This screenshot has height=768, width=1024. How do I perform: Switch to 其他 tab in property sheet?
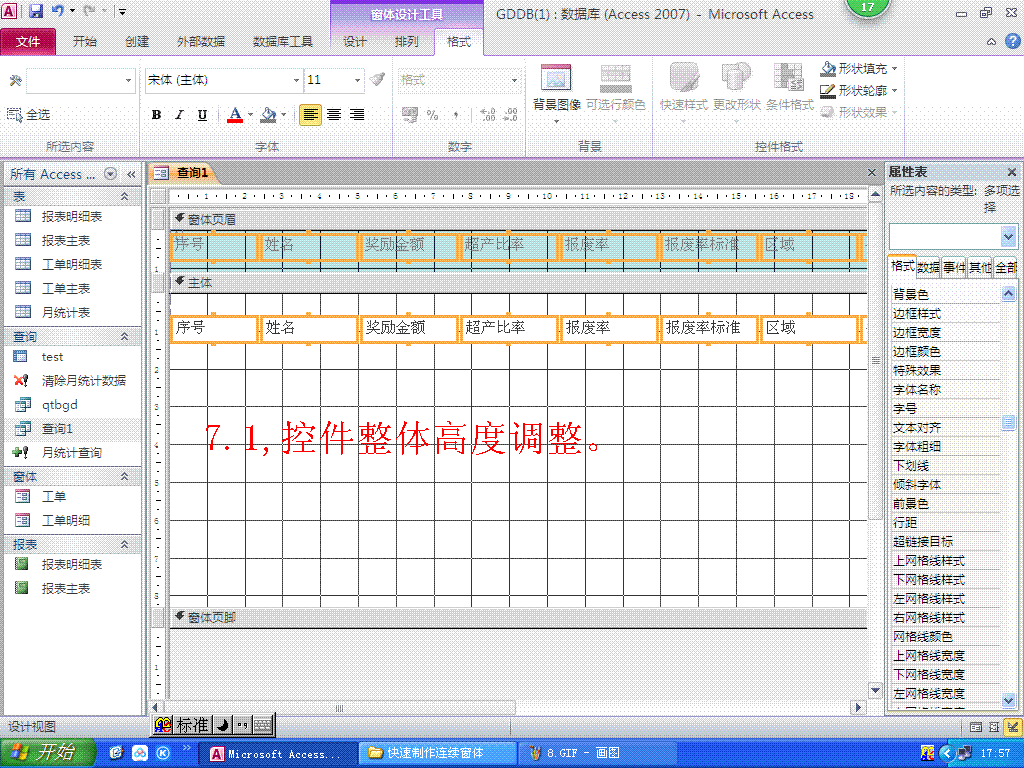point(980,266)
